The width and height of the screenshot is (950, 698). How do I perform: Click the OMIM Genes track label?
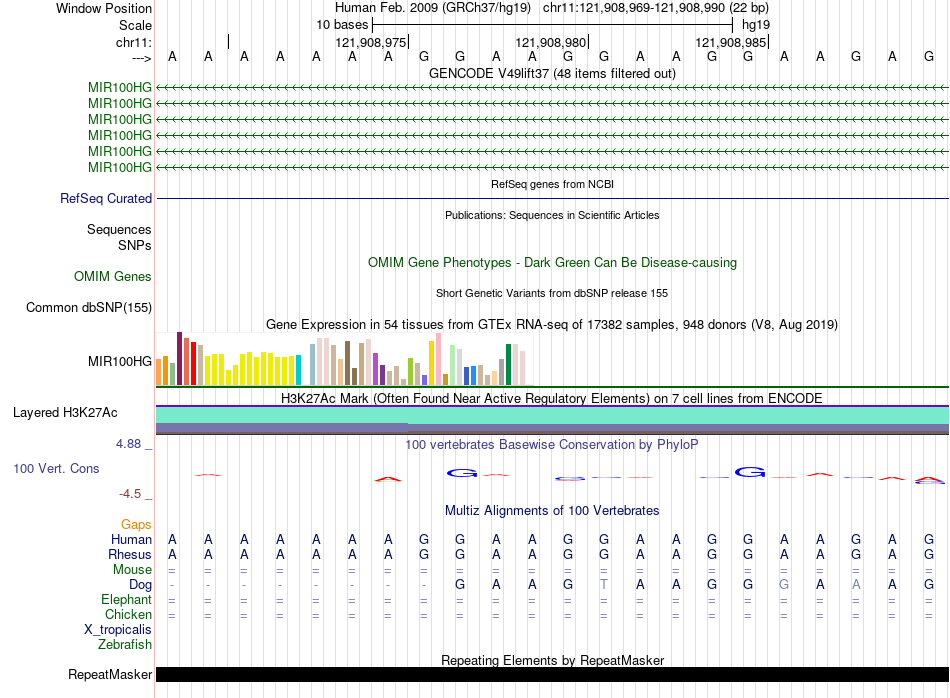pos(113,276)
